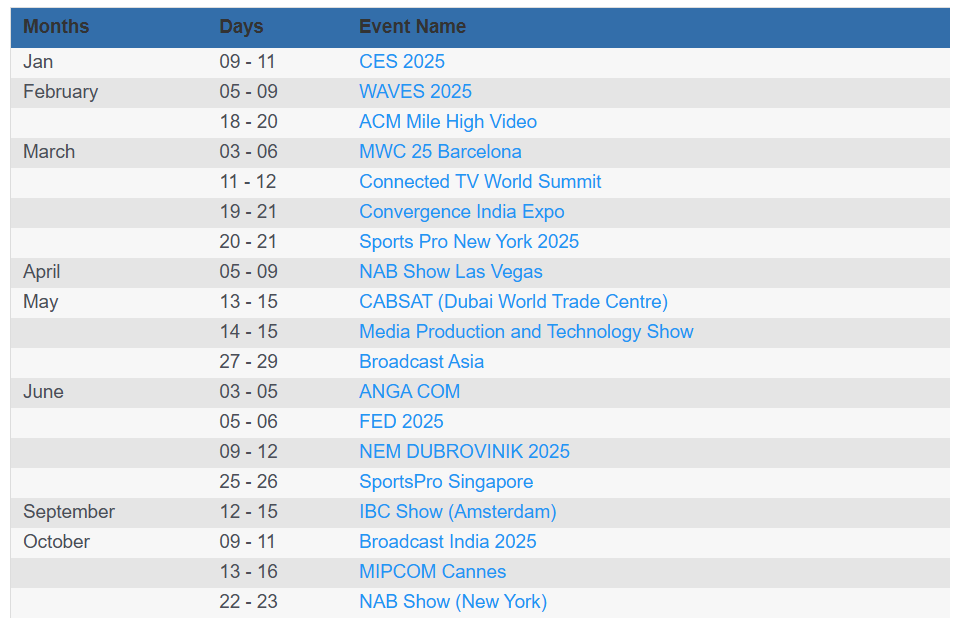The image size is (958, 627).
Task: Select the October month cell
Action: coord(56,541)
